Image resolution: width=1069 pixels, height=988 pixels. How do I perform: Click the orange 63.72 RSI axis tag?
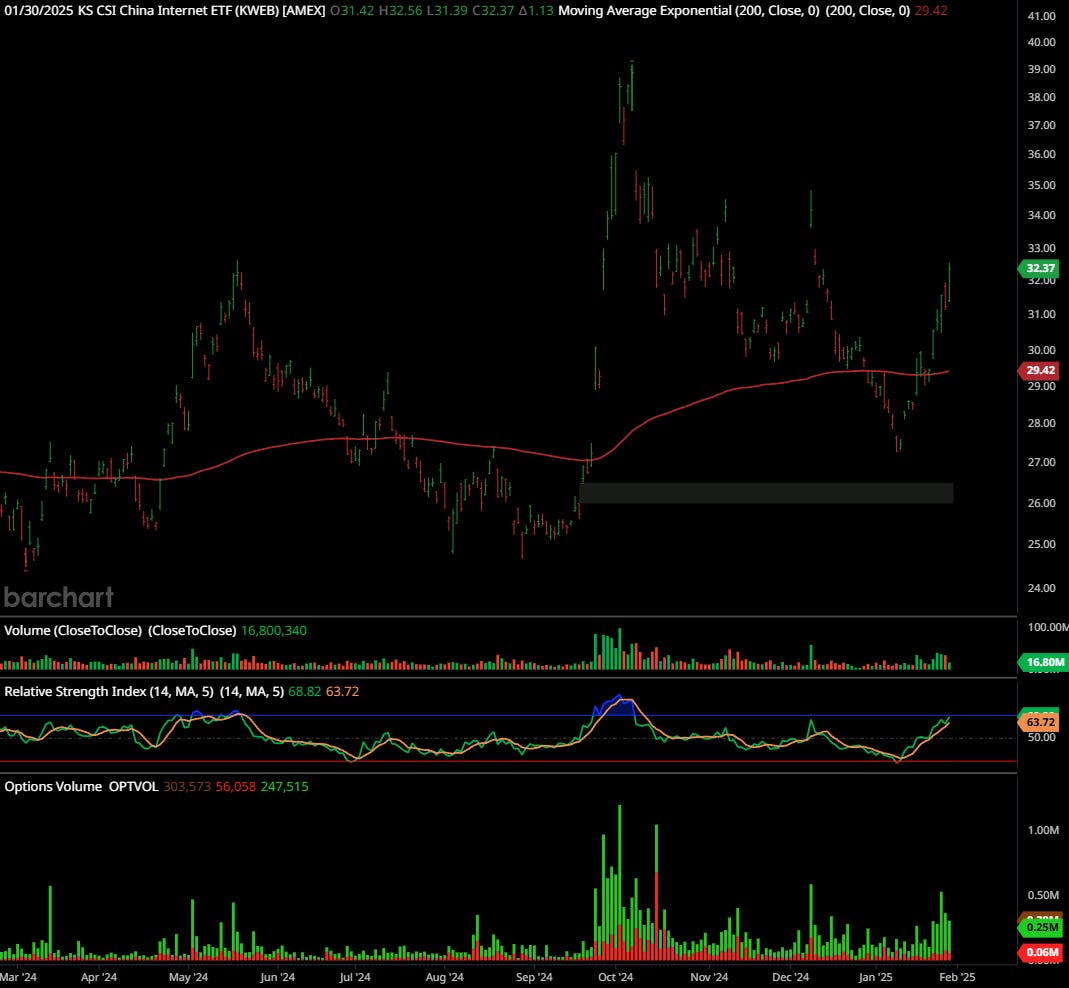coord(1040,721)
